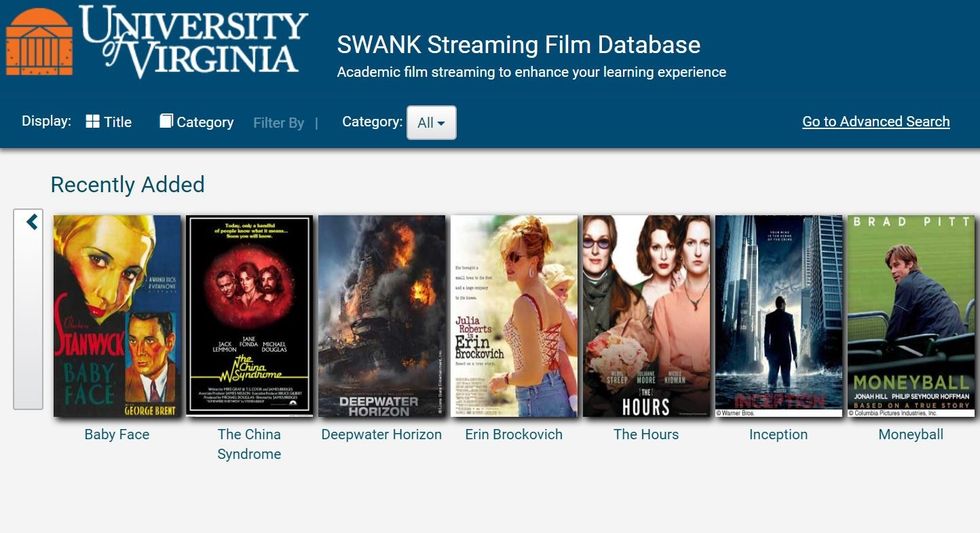Click the Baby Face title link

click(117, 434)
